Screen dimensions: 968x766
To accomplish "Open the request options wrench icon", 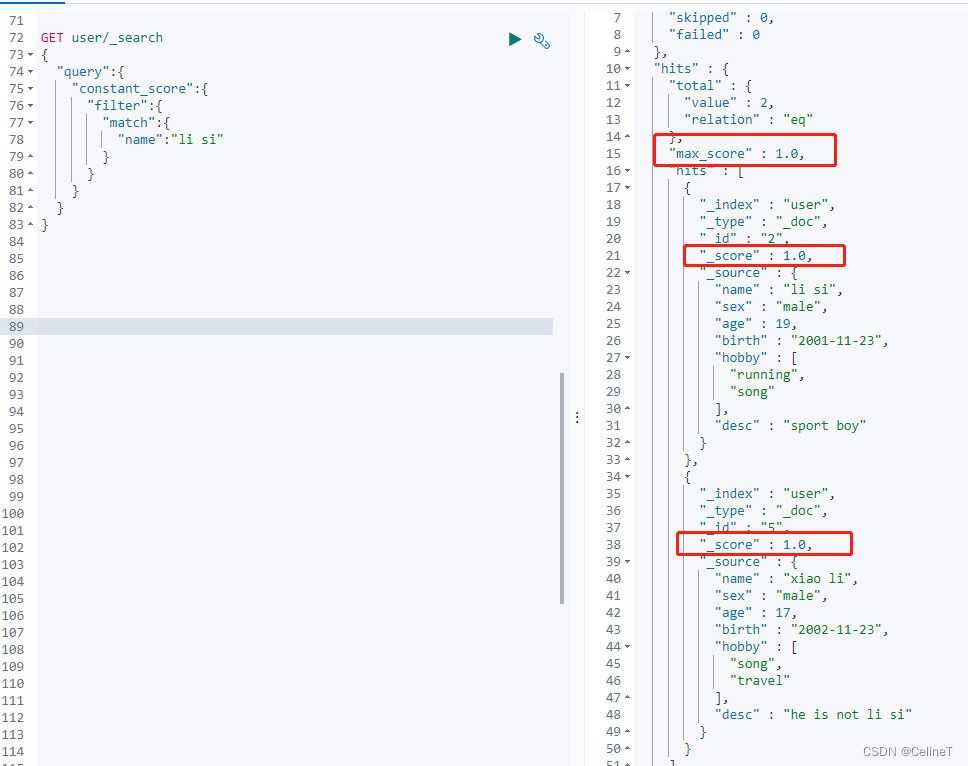I will pos(541,40).
